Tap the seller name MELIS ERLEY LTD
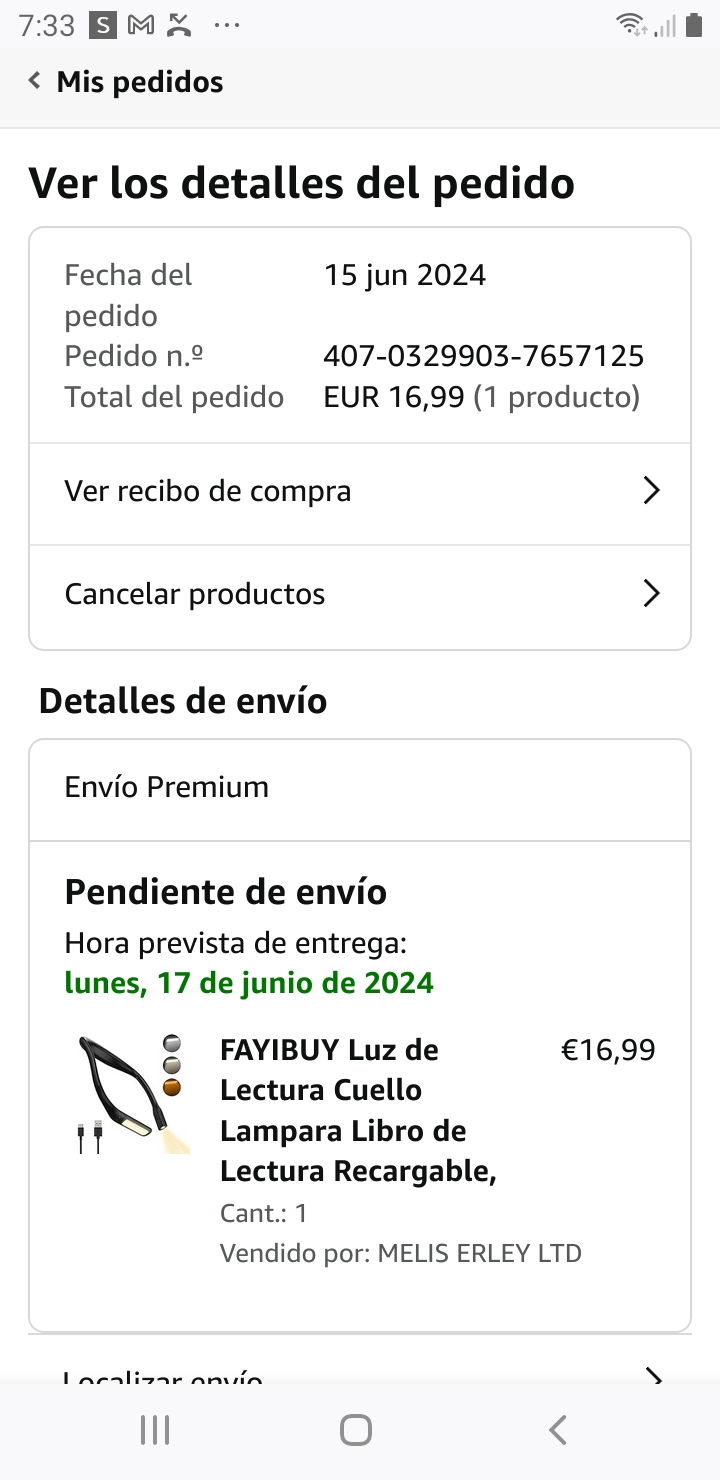720x1480 pixels. 479,1253
